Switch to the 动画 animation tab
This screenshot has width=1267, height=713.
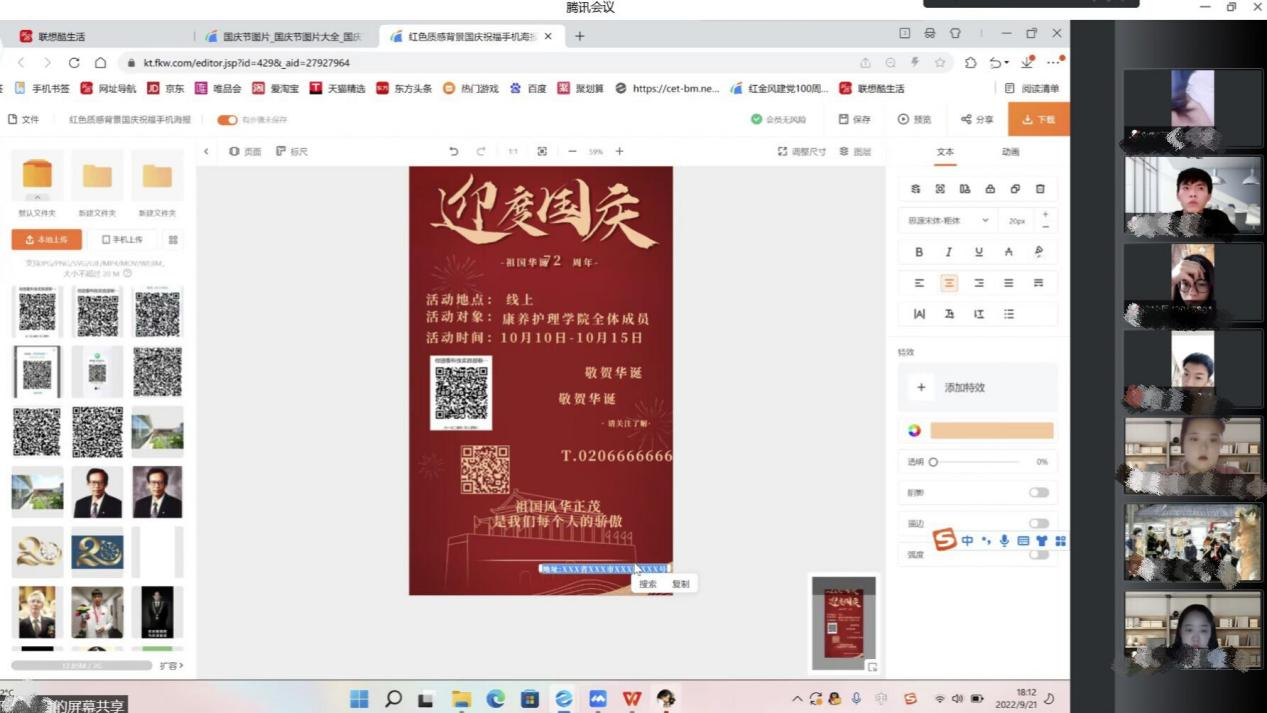(x=1011, y=152)
